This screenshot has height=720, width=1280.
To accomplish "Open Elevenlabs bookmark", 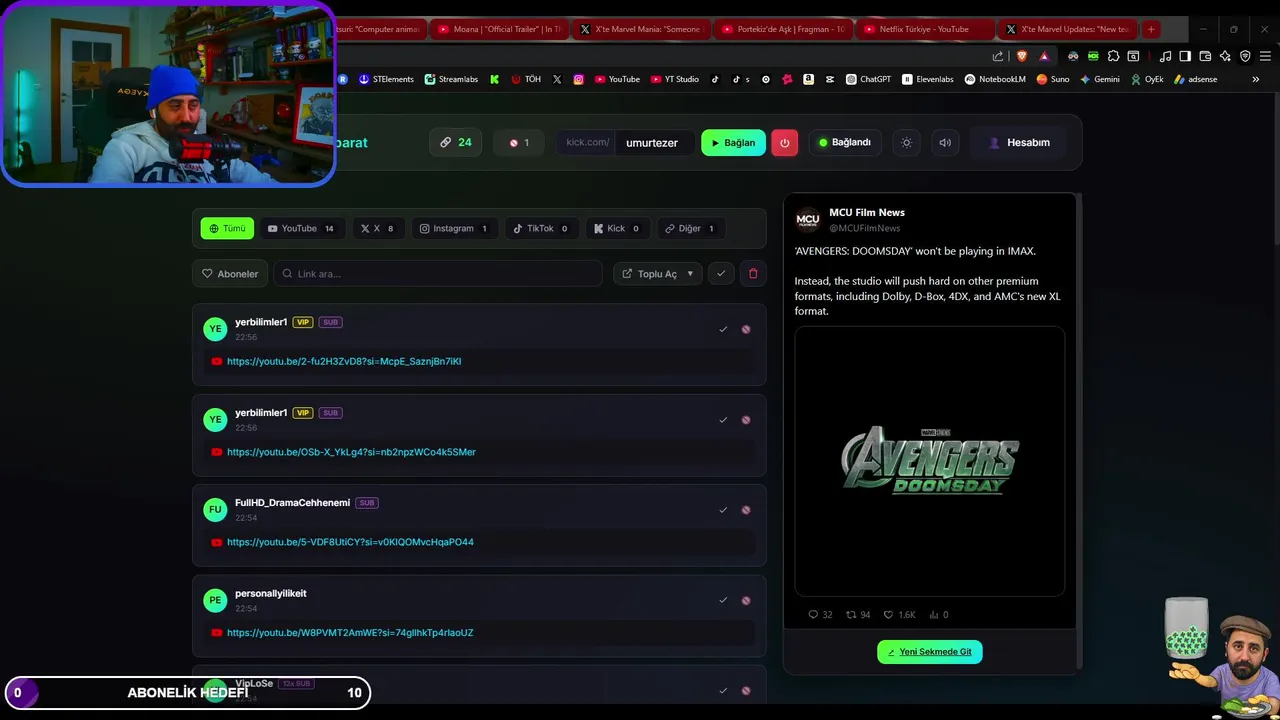I will [928, 79].
